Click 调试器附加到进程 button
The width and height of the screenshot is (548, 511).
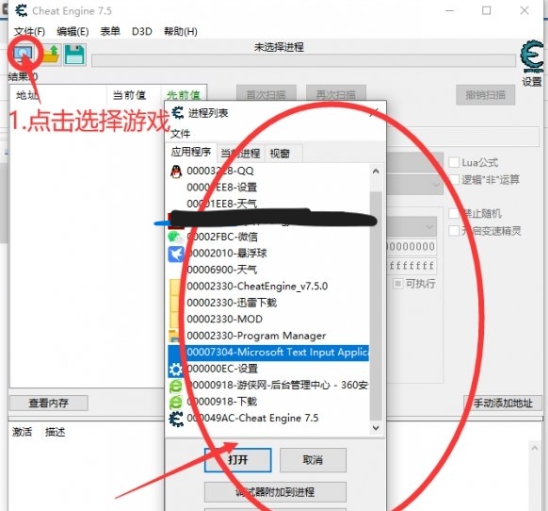[x=275, y=492]
